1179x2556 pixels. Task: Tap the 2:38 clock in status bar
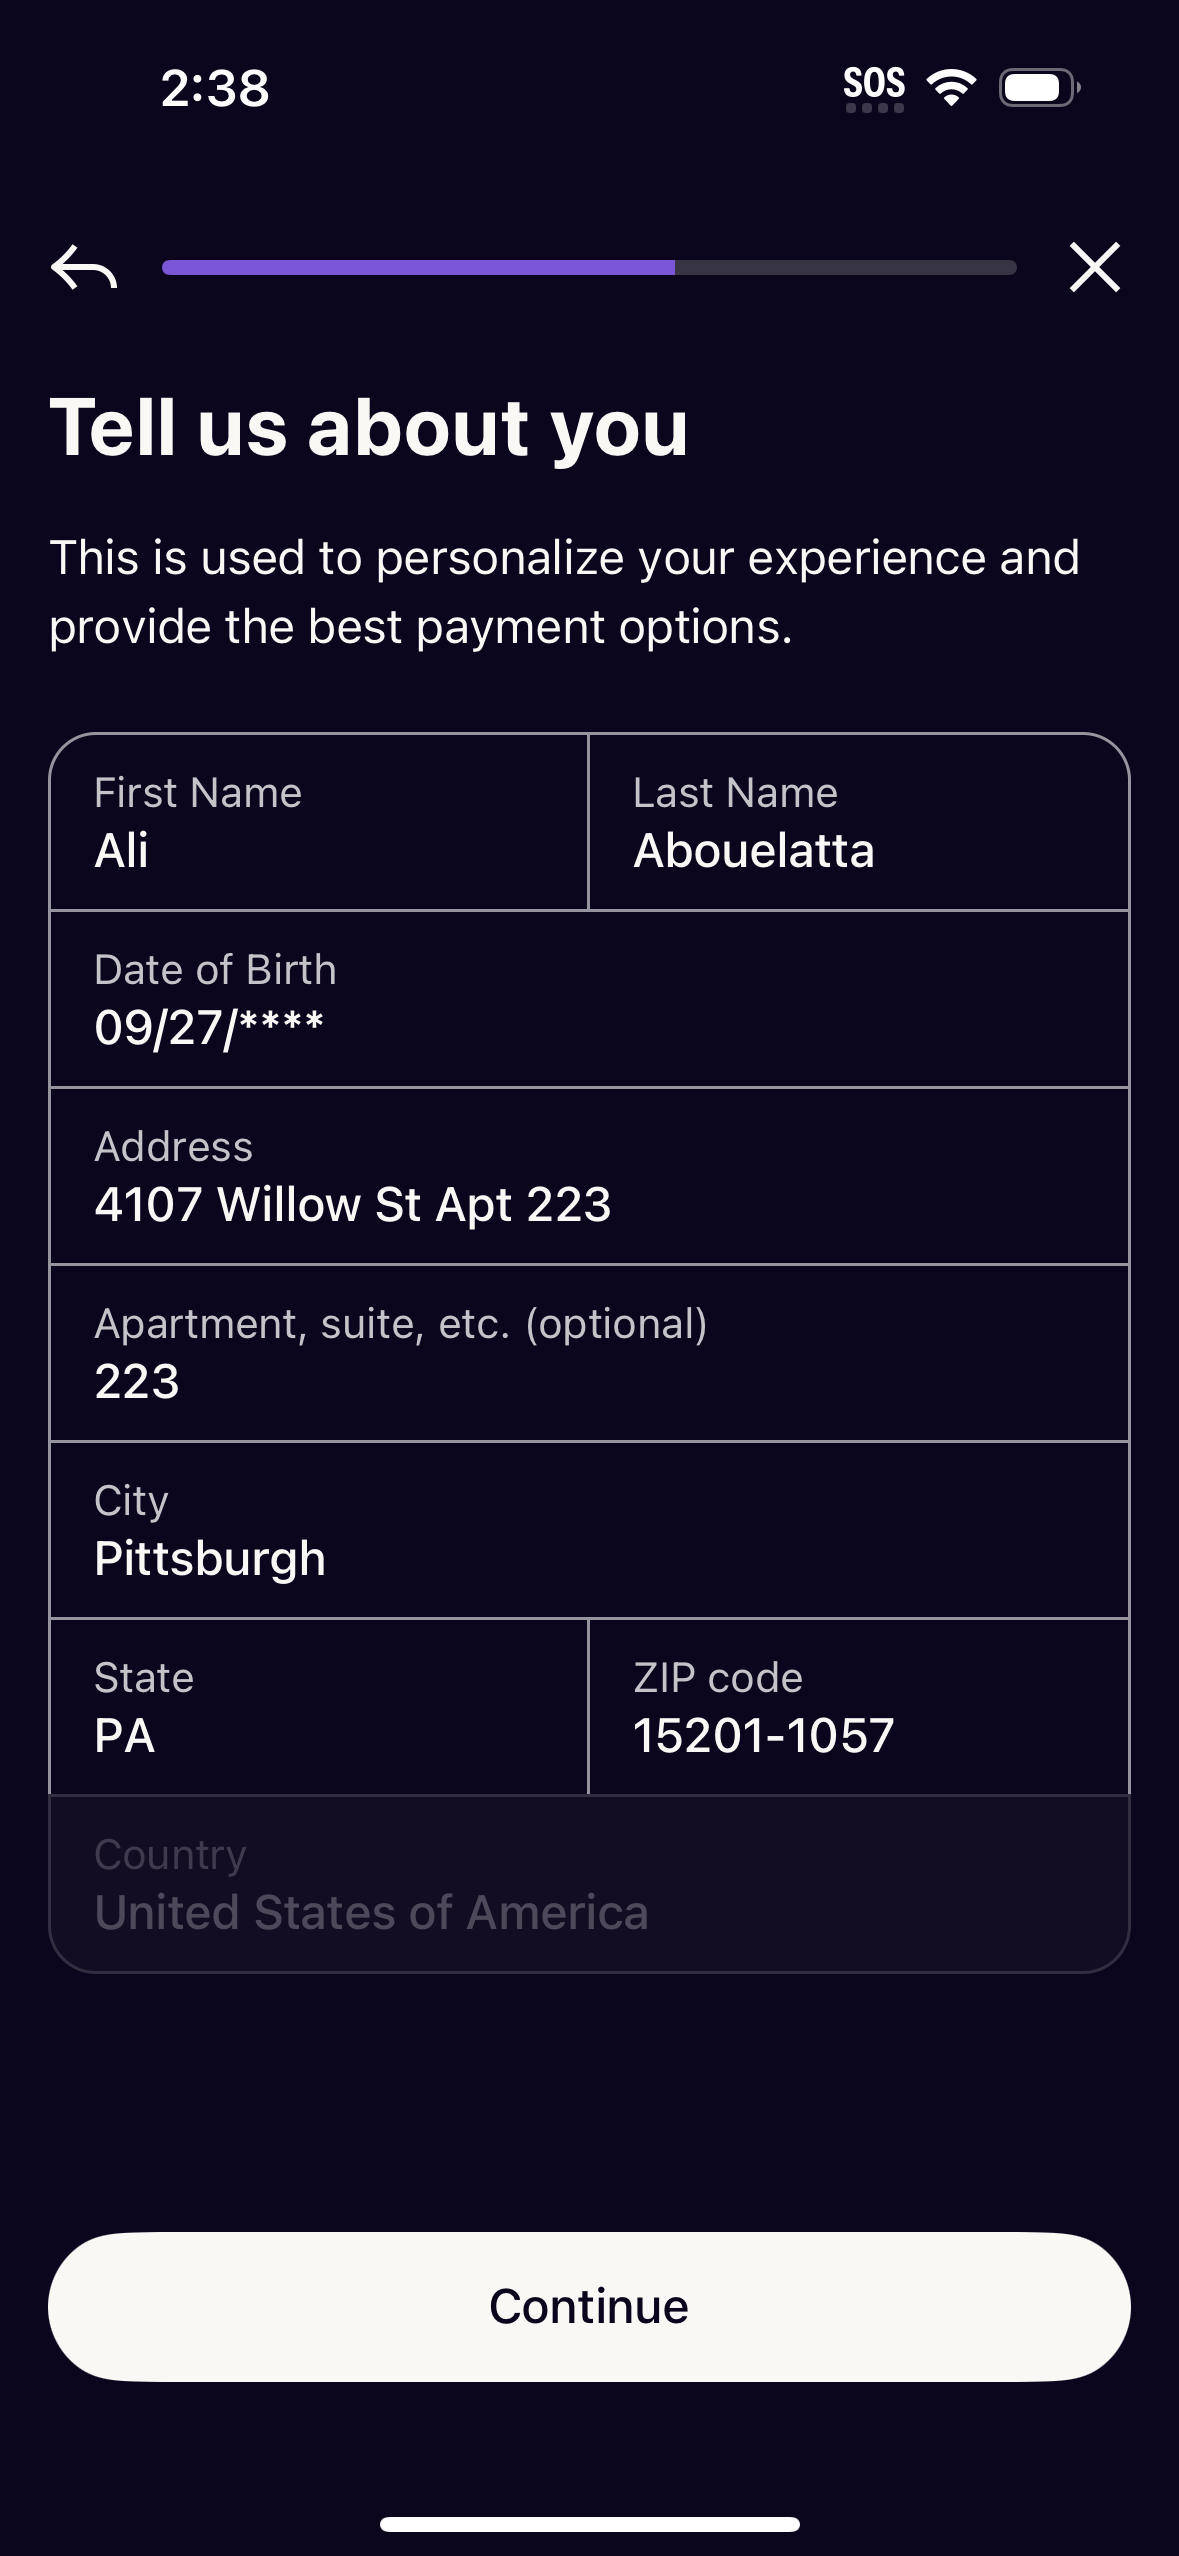coord(215,88)
